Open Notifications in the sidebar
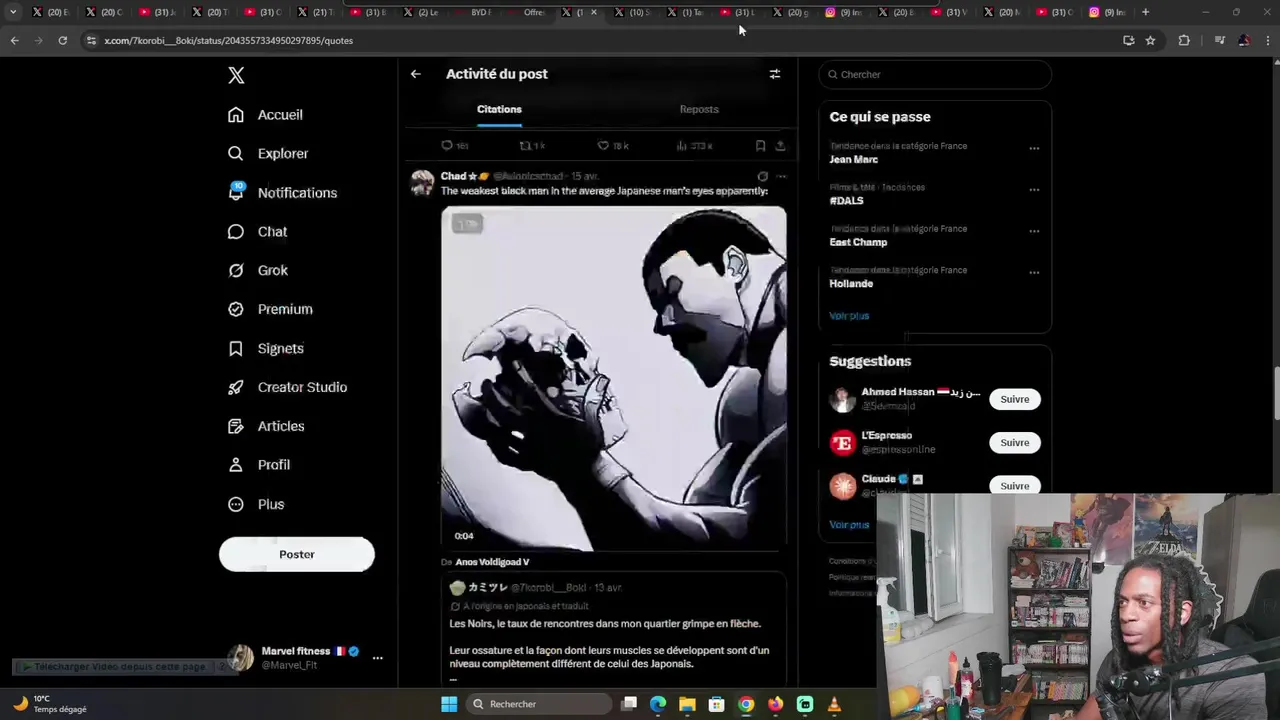Screen dimensions: 1280x720 [282, 193]
